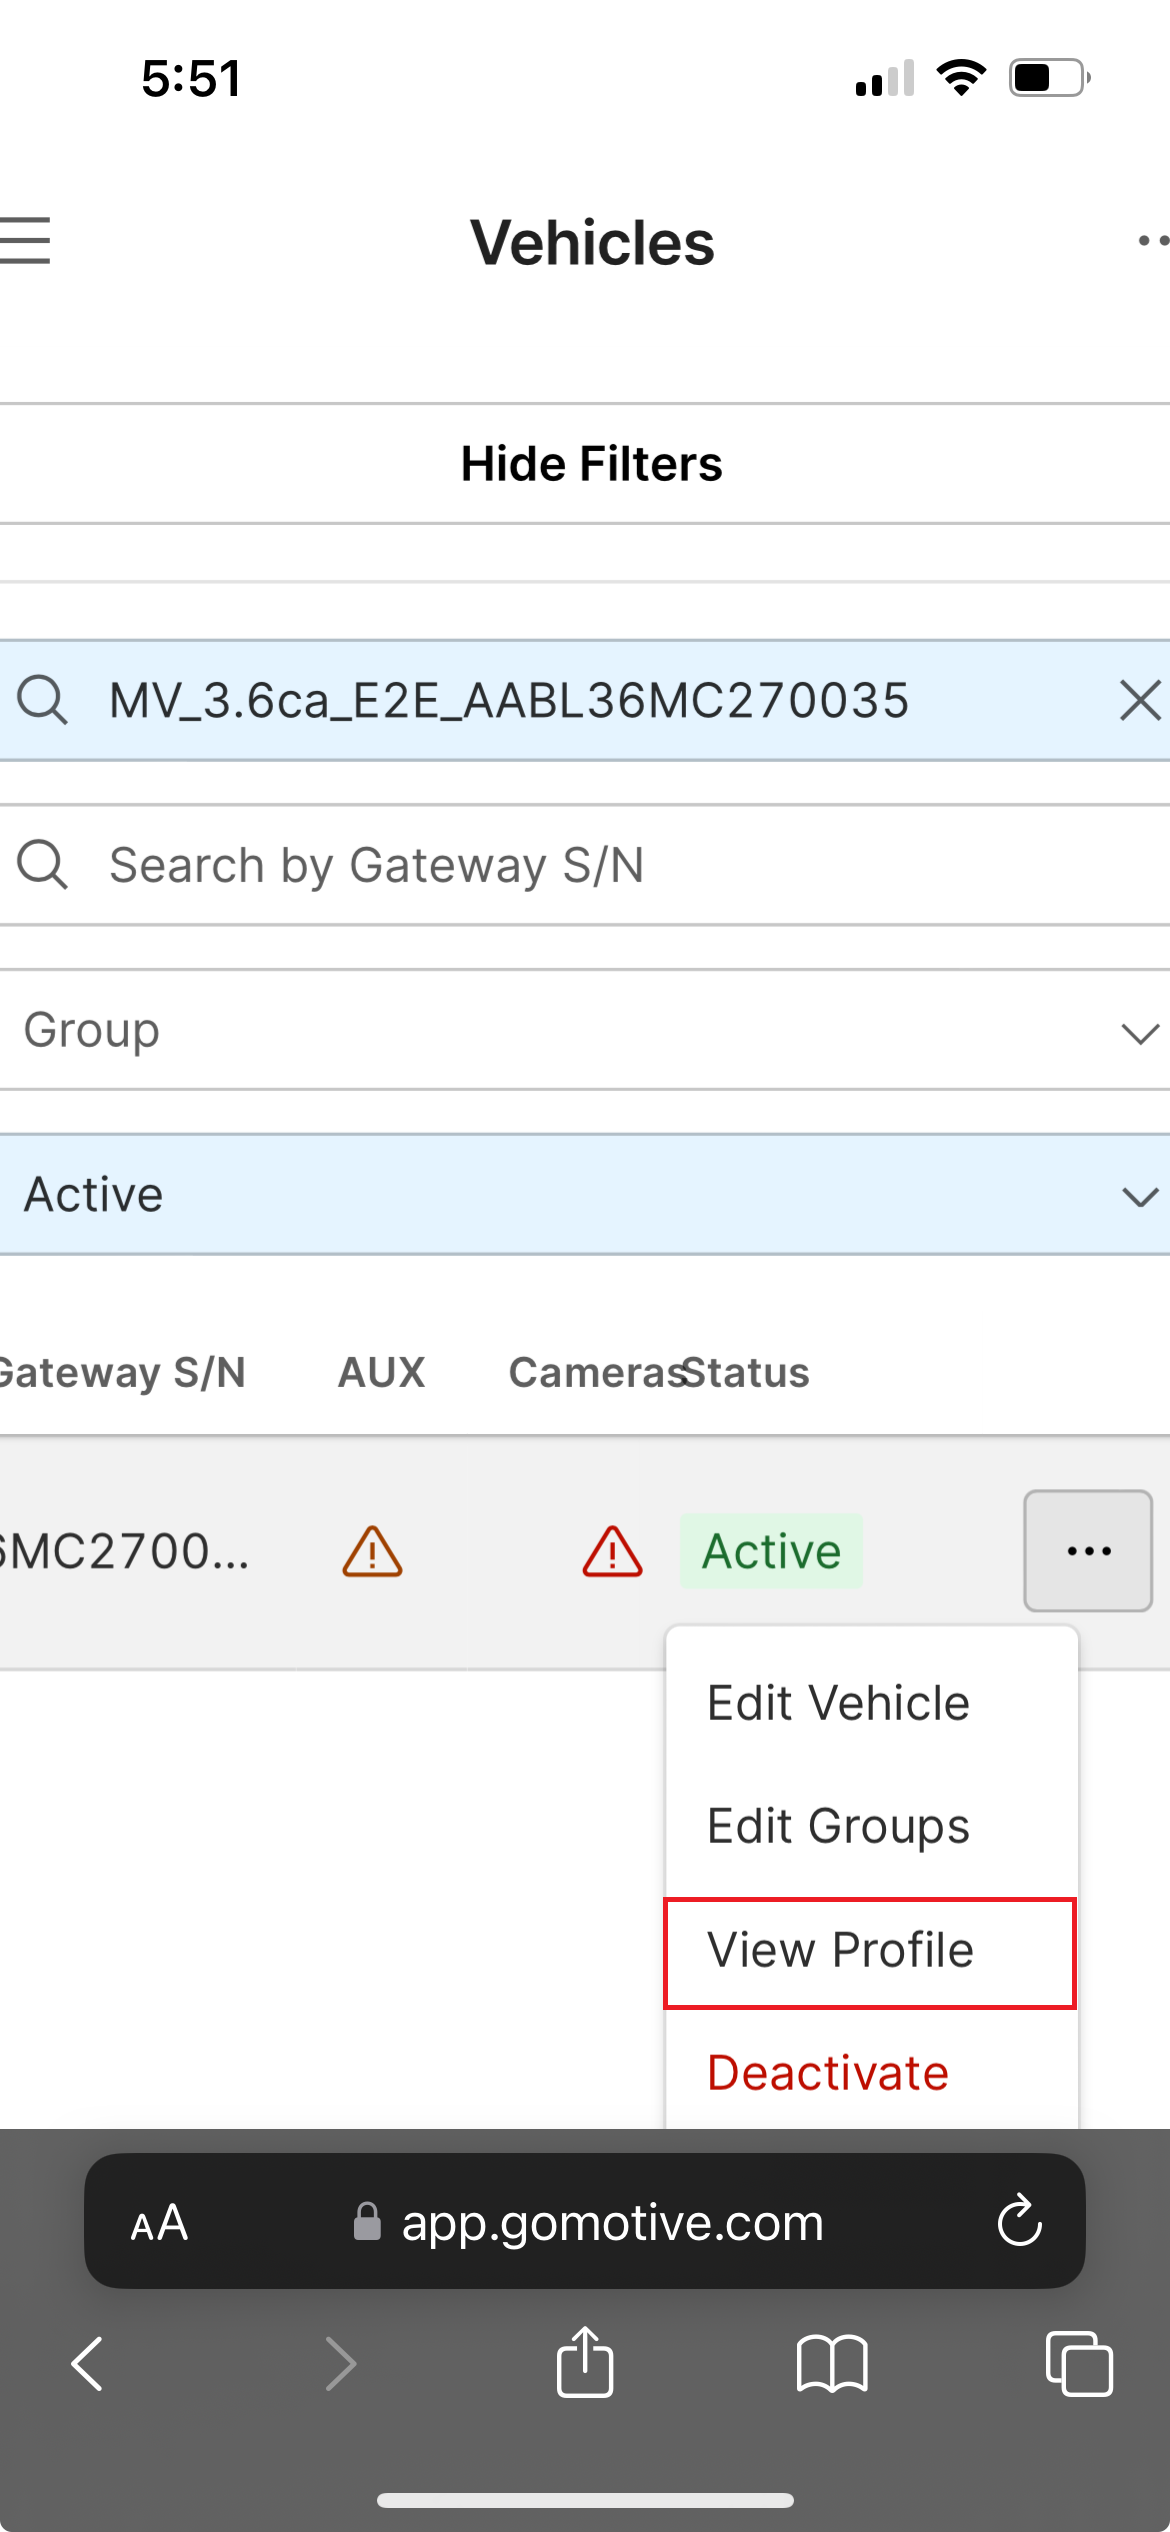Viewport: 1170px width, 2532px height.
Task: Focus the Search by Gateway S/N field
Action: click(585, 865)
